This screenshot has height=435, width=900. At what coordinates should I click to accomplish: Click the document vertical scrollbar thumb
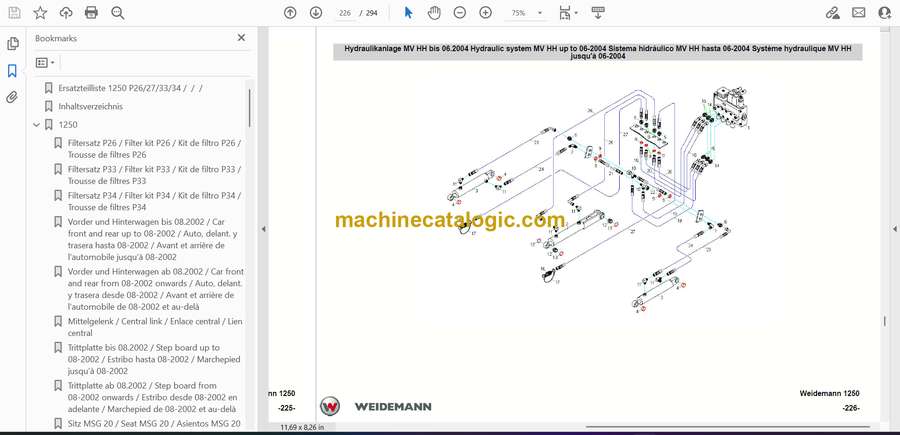[886, 321]
